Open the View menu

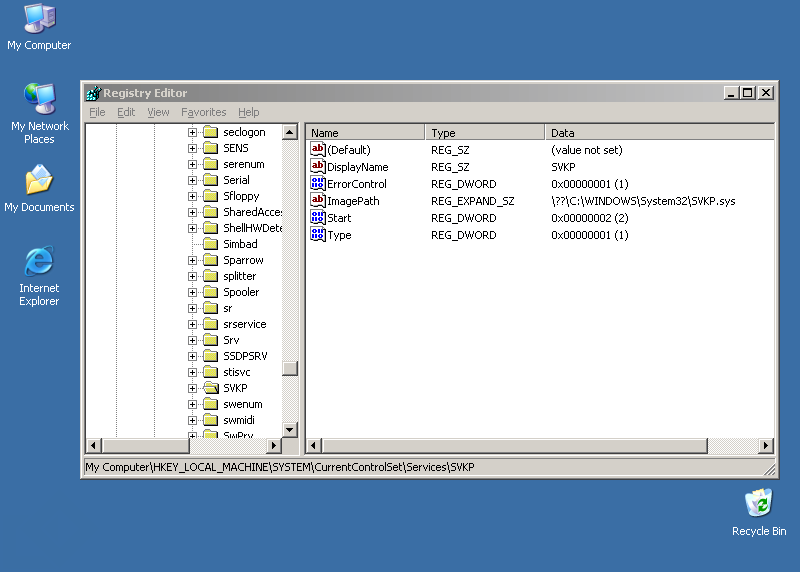(x=158, y=112)
